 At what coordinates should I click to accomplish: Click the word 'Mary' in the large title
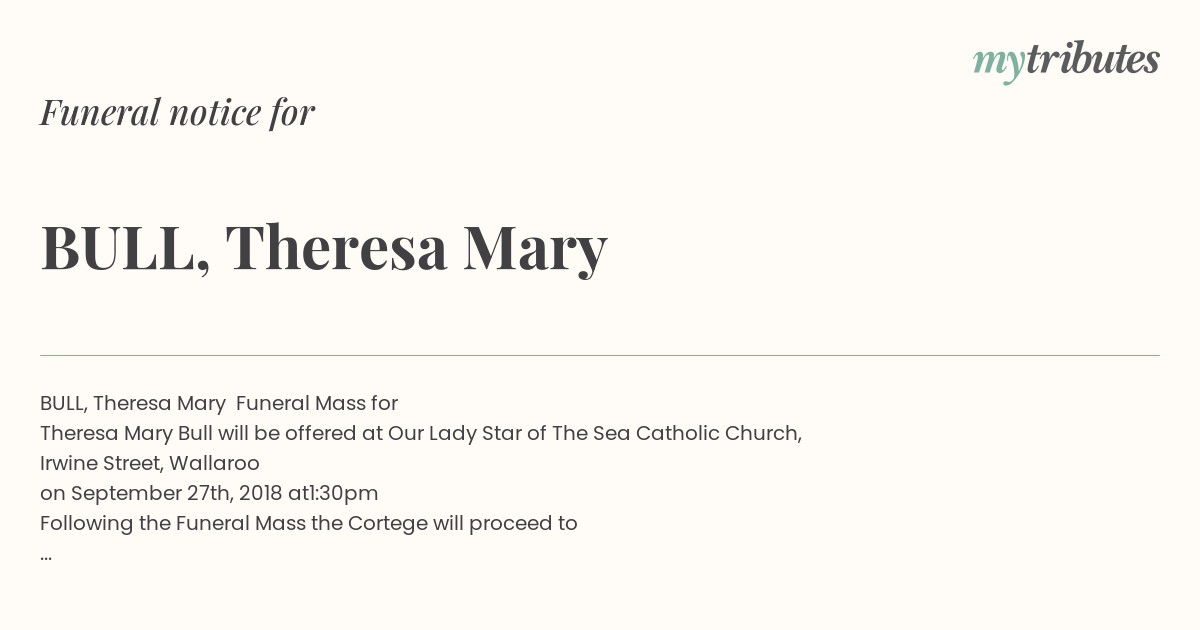[535, 251]
